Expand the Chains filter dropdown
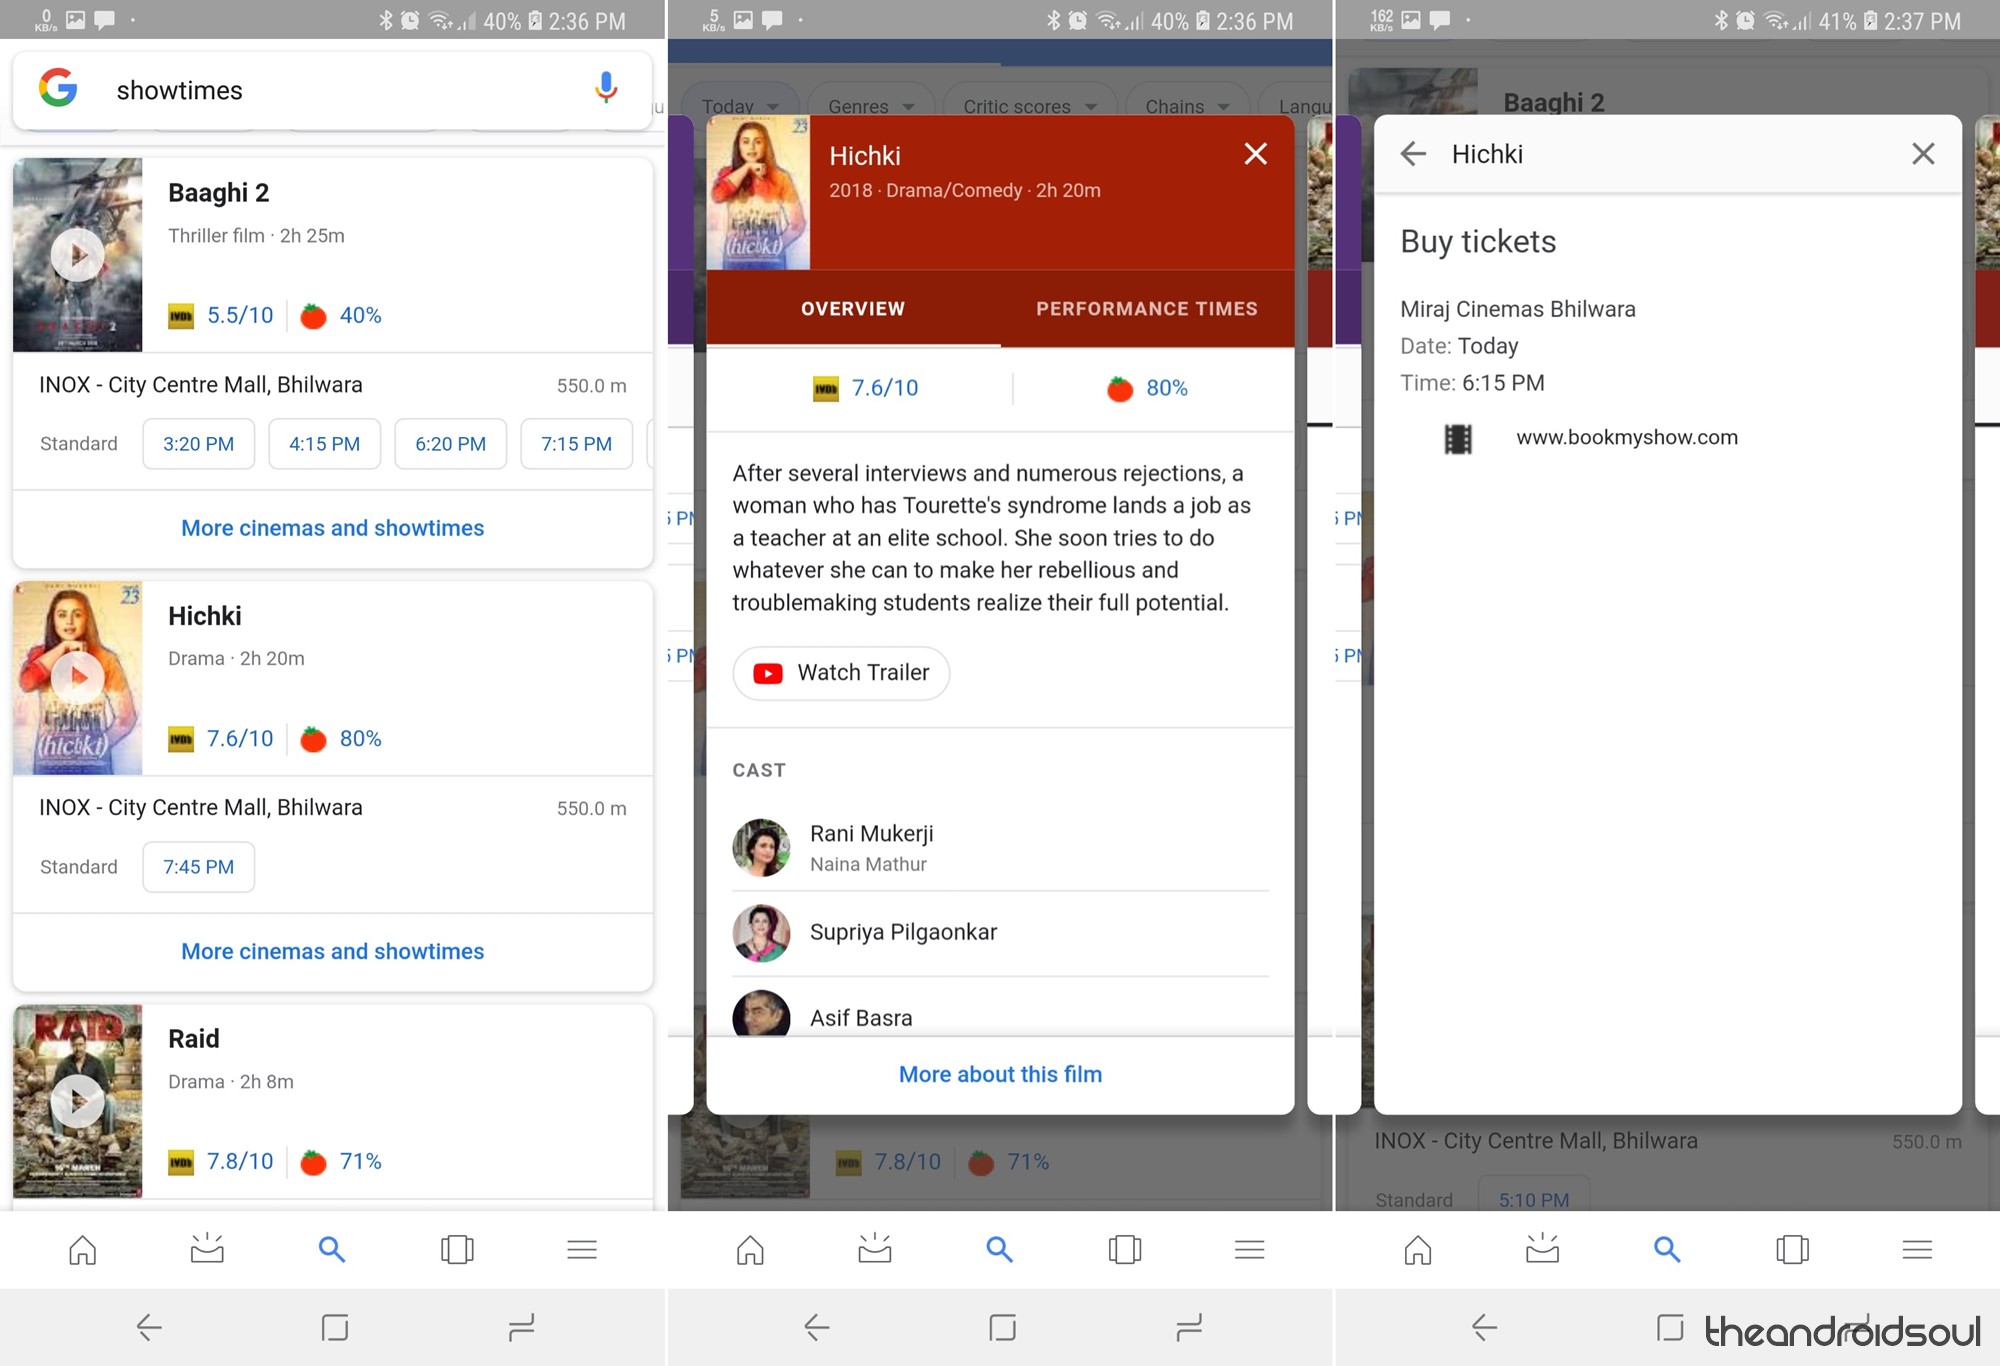 point(1187,106)
